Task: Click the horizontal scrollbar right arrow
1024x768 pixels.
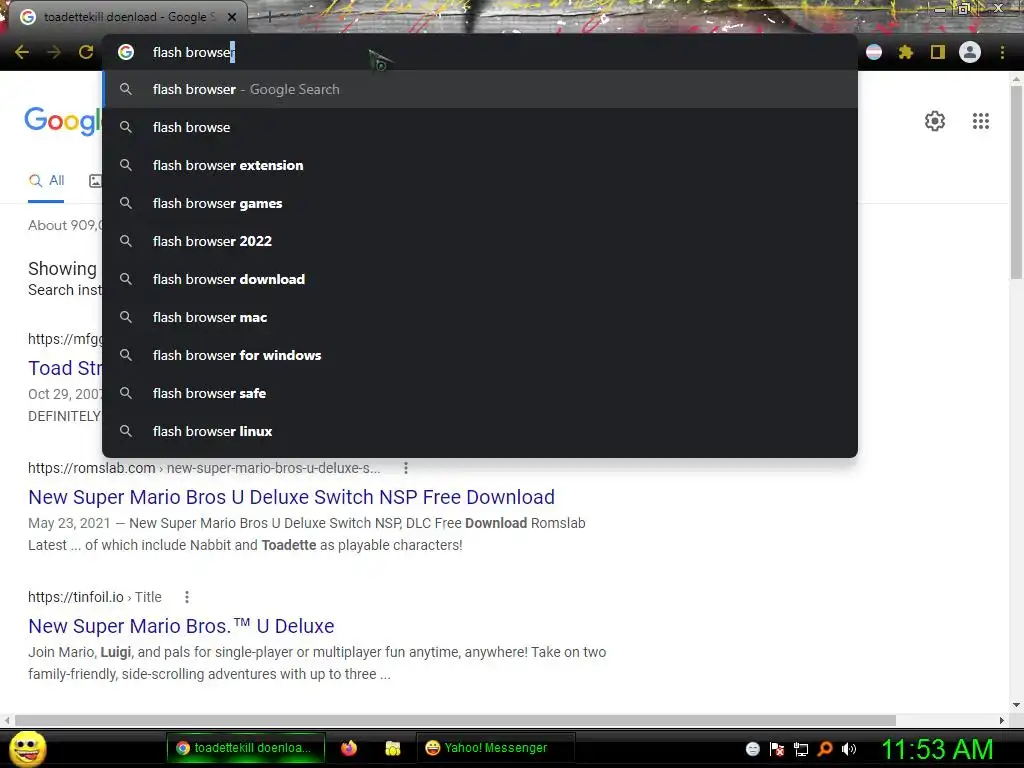Action: [1002, 720]
